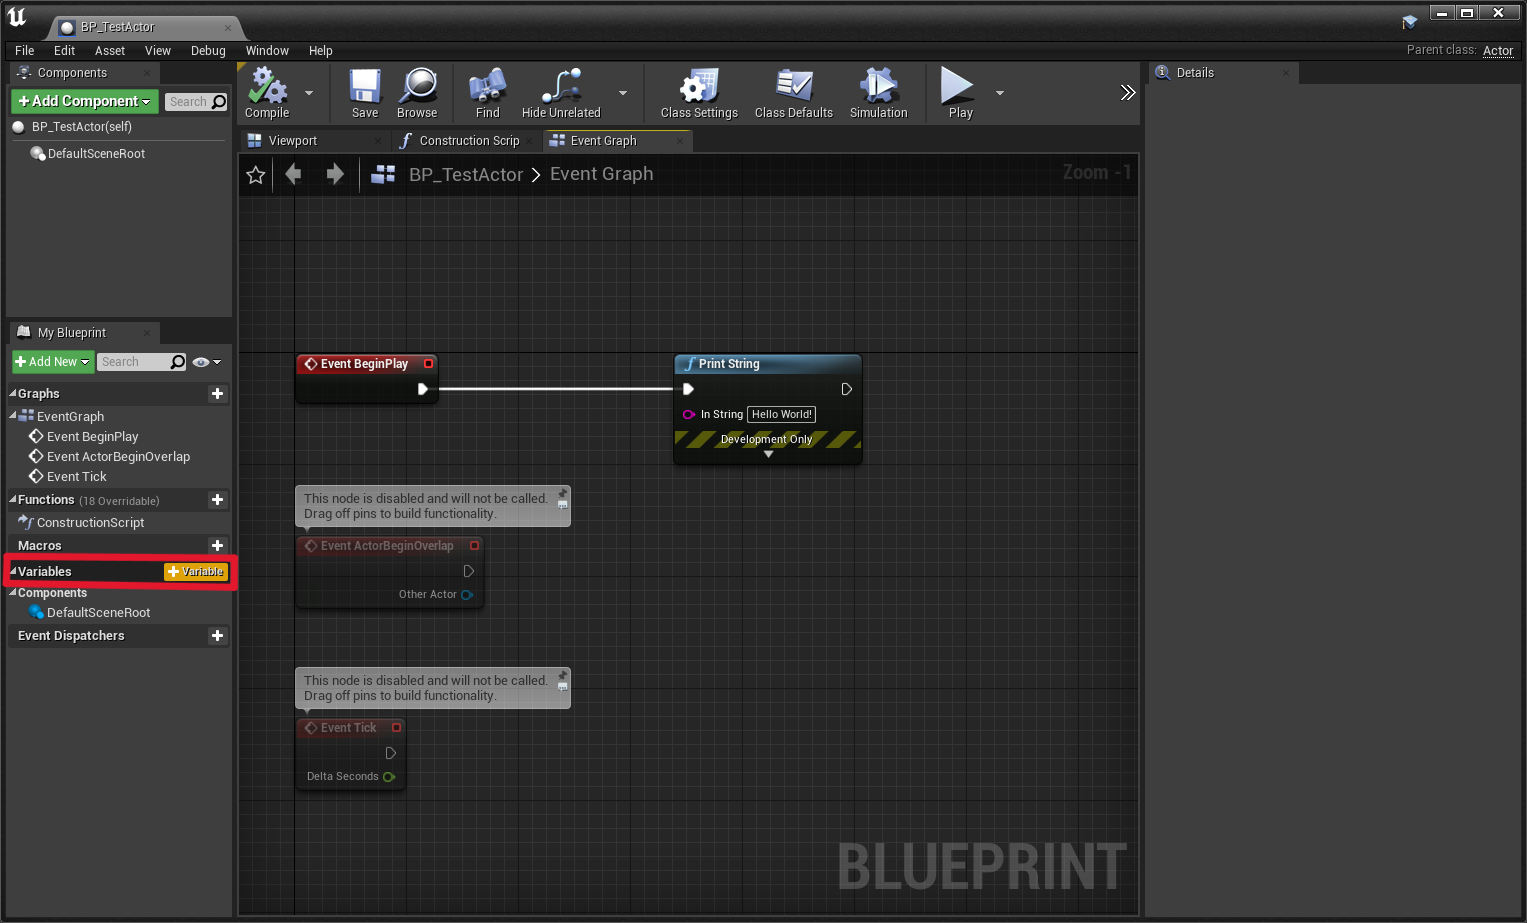Screen dimensions: 1527x923
Task: Click the Compile toolbar button
Action: coord(268,92)
